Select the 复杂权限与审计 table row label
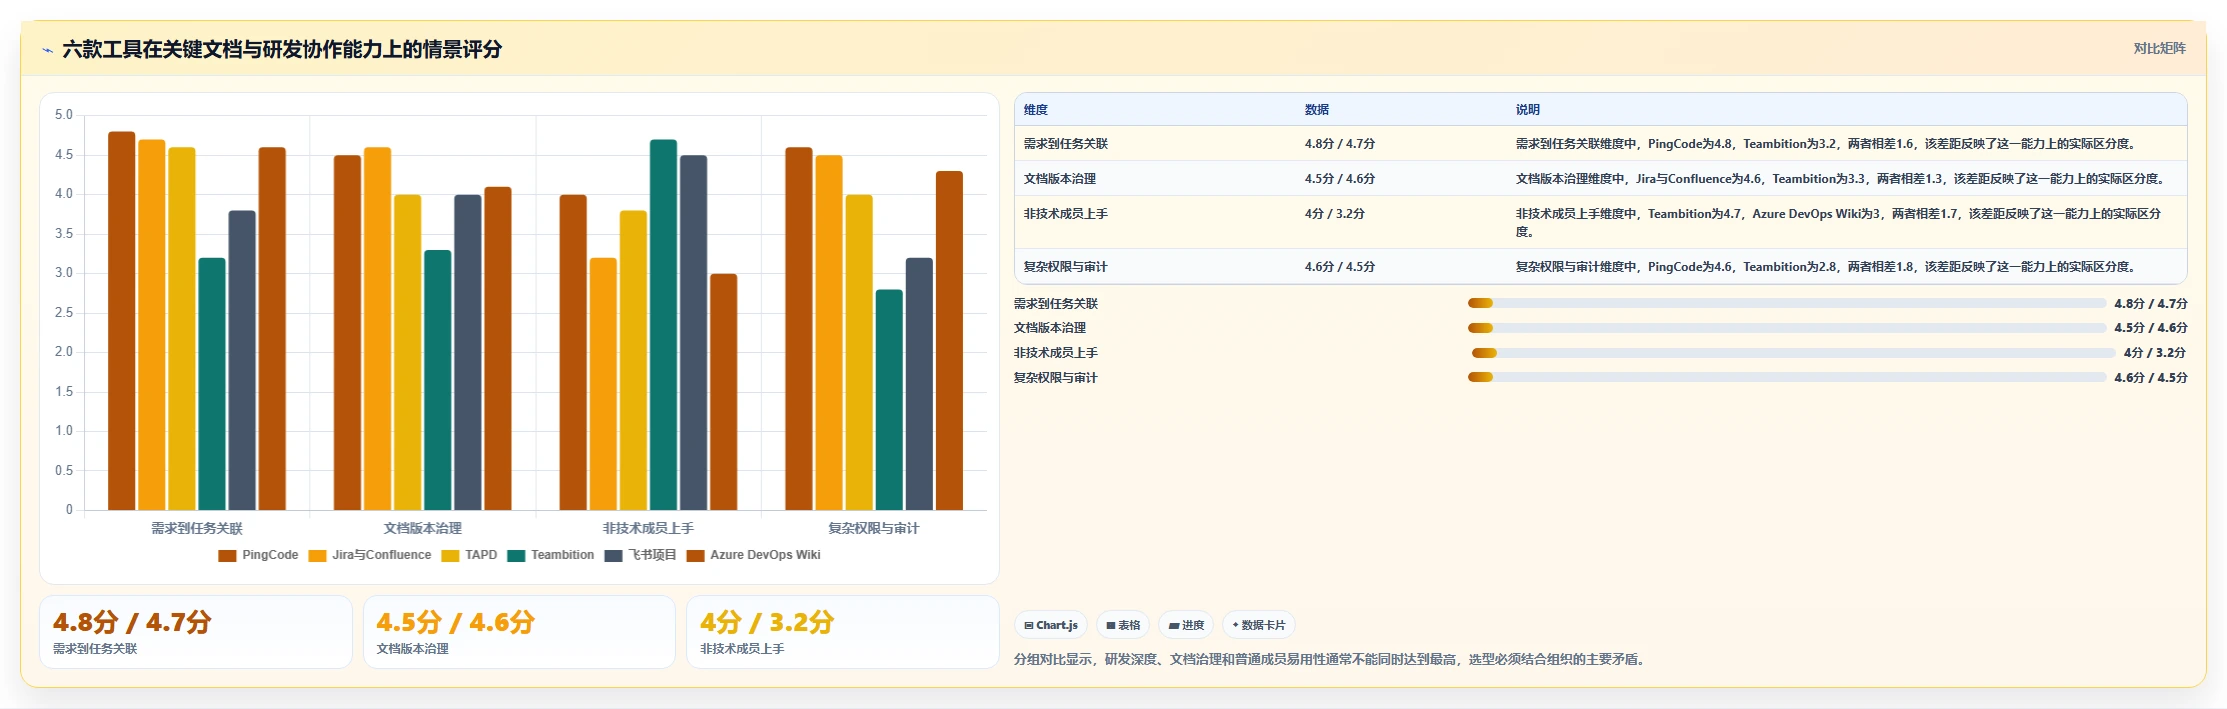Screen dimensions: 2227x709 click(x=1066, y=267)
